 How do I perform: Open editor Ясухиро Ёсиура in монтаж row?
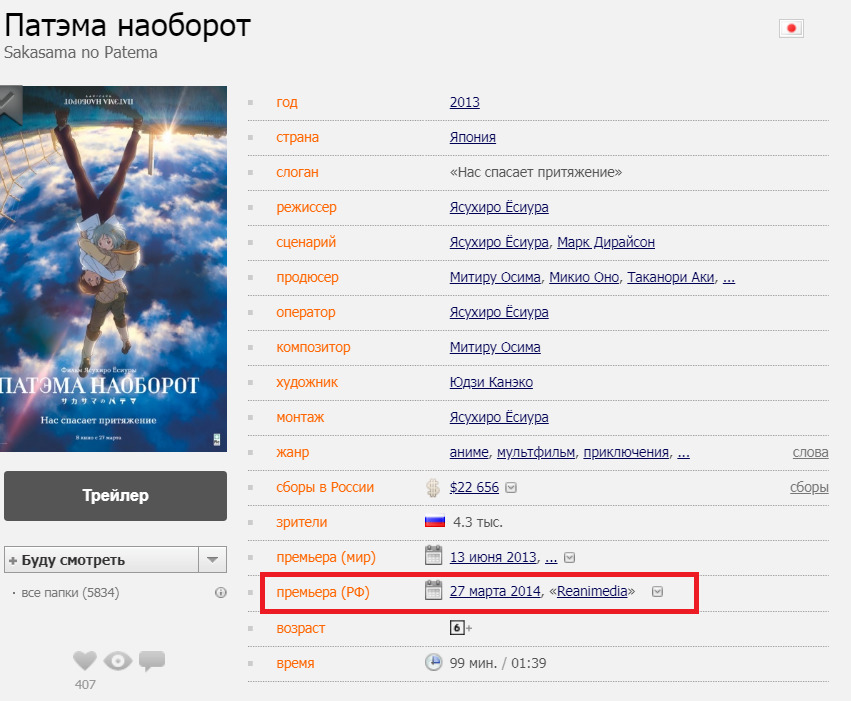click(x=499, y=417)
